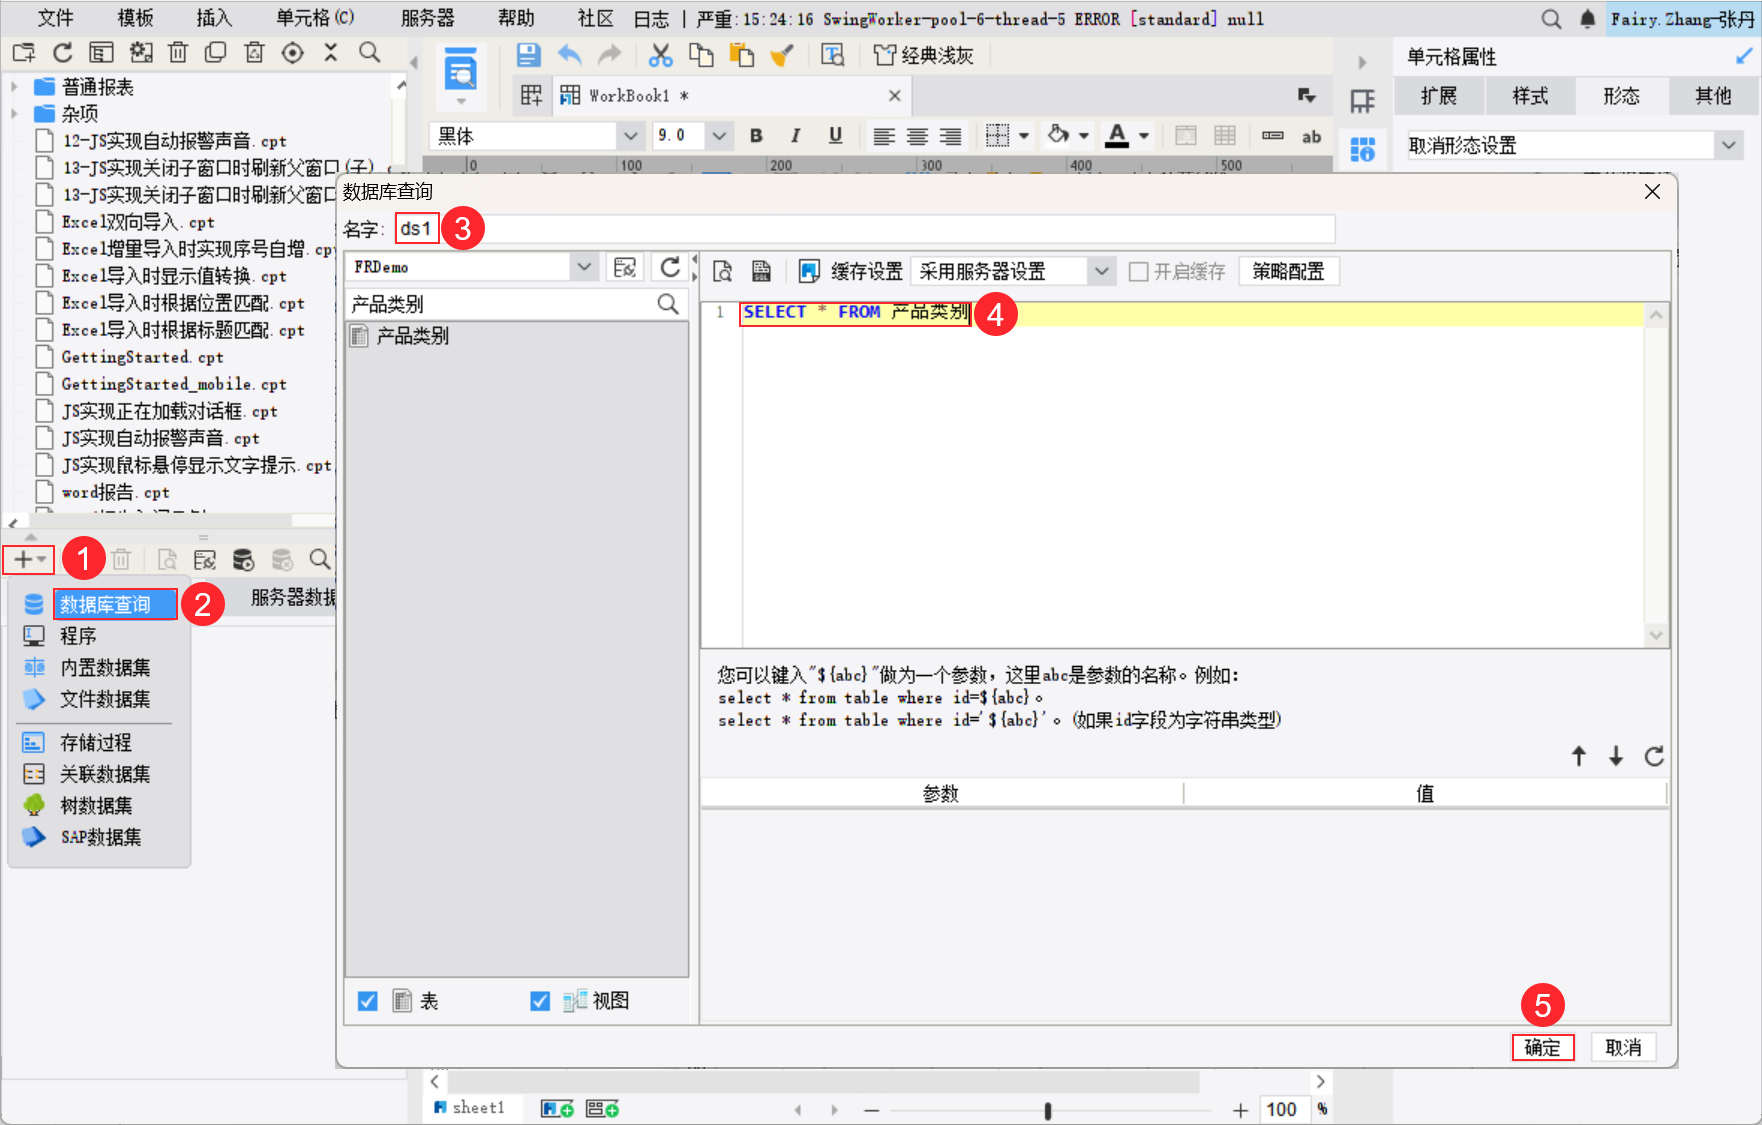1762x1125 pixels.
Task: Click the 策略配置 button
Action: click(1288, 271)
